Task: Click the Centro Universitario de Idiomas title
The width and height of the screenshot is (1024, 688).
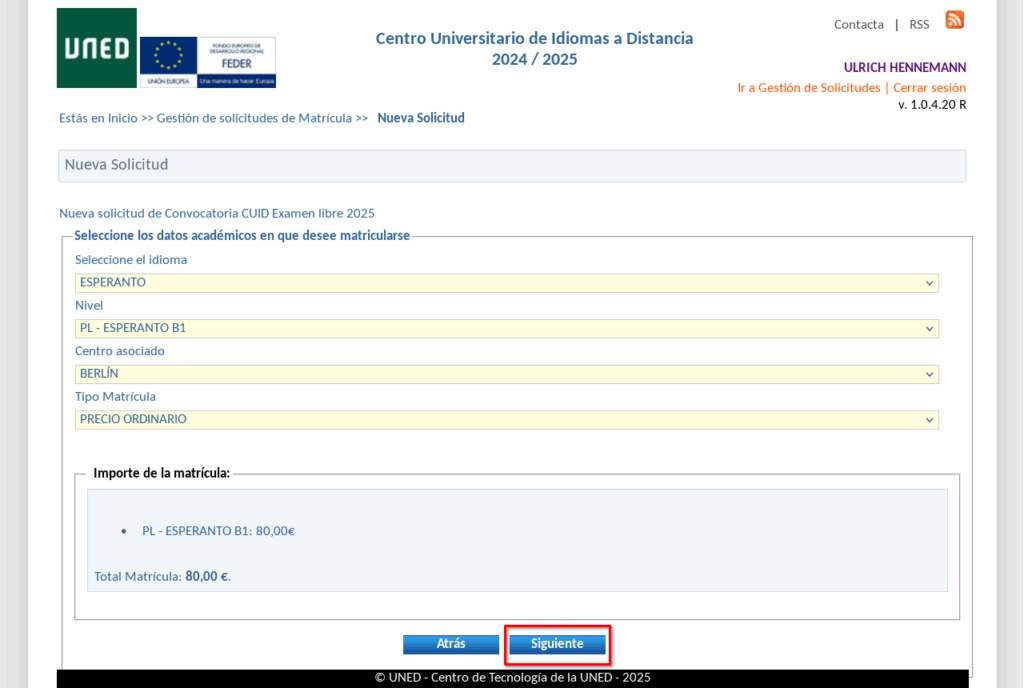Action: 534,38
